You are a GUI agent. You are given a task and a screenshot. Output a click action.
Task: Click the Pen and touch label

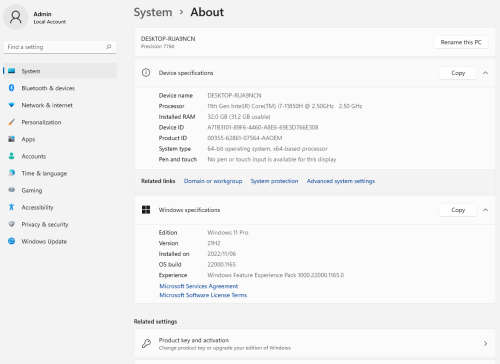(x=178, y=159)
